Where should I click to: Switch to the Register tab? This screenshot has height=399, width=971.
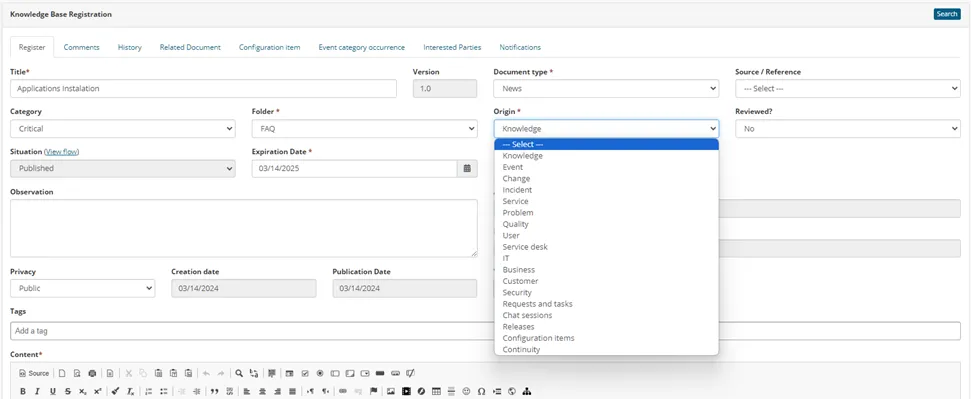32,47
